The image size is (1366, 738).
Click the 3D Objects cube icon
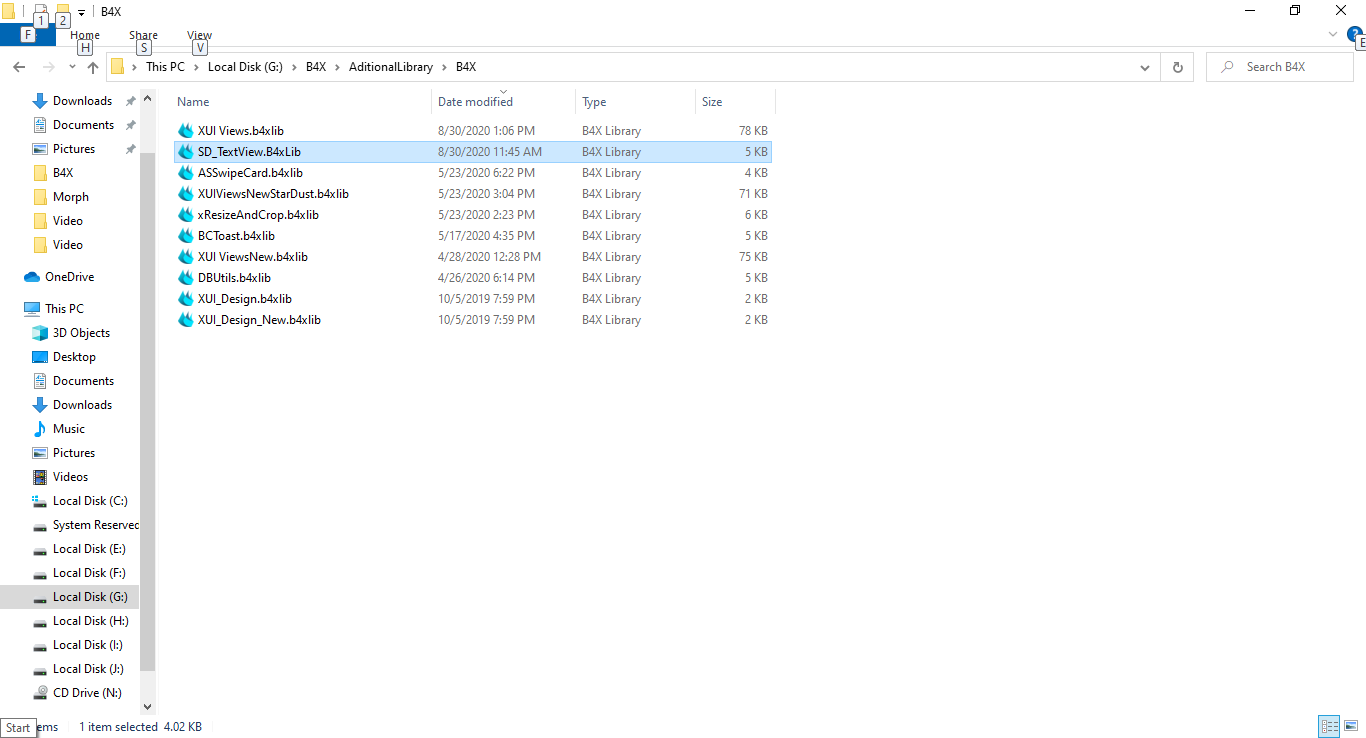click(x=40, y=333)
